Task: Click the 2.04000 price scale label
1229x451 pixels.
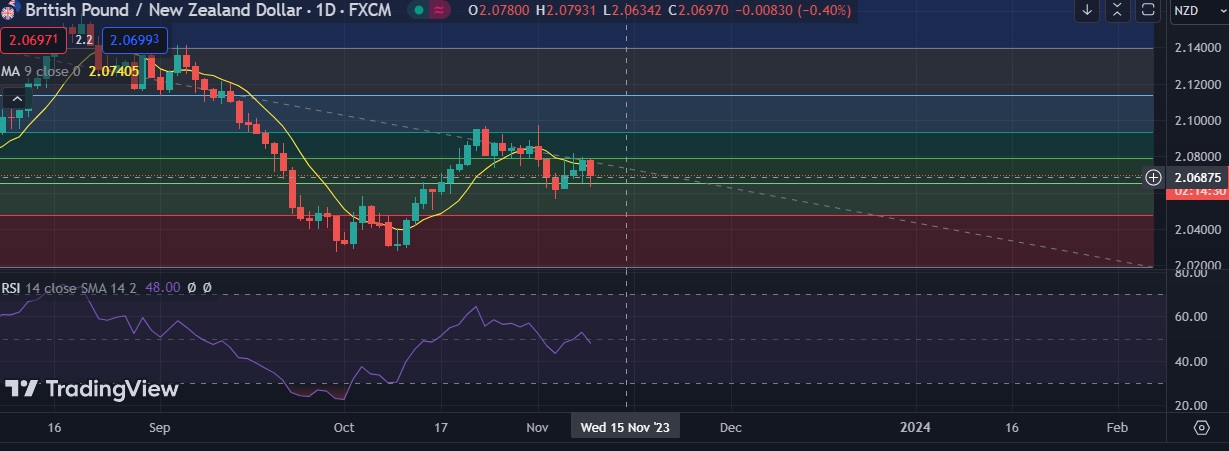Action: [x=1197, y=229]
